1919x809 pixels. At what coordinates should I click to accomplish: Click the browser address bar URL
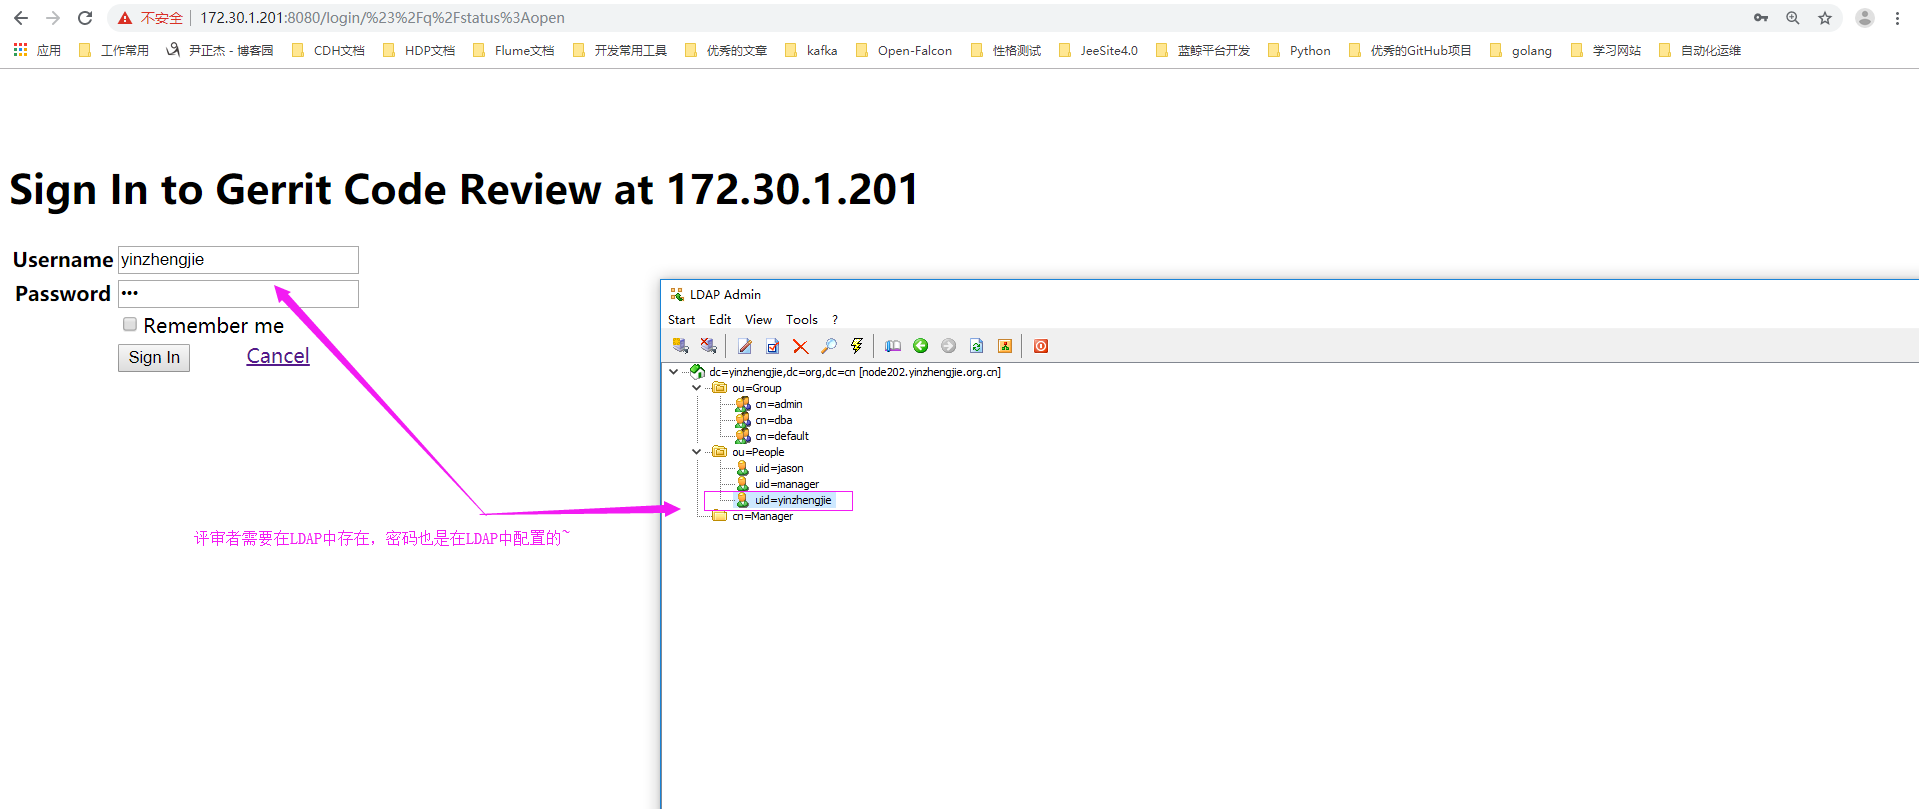click(382, 18)
